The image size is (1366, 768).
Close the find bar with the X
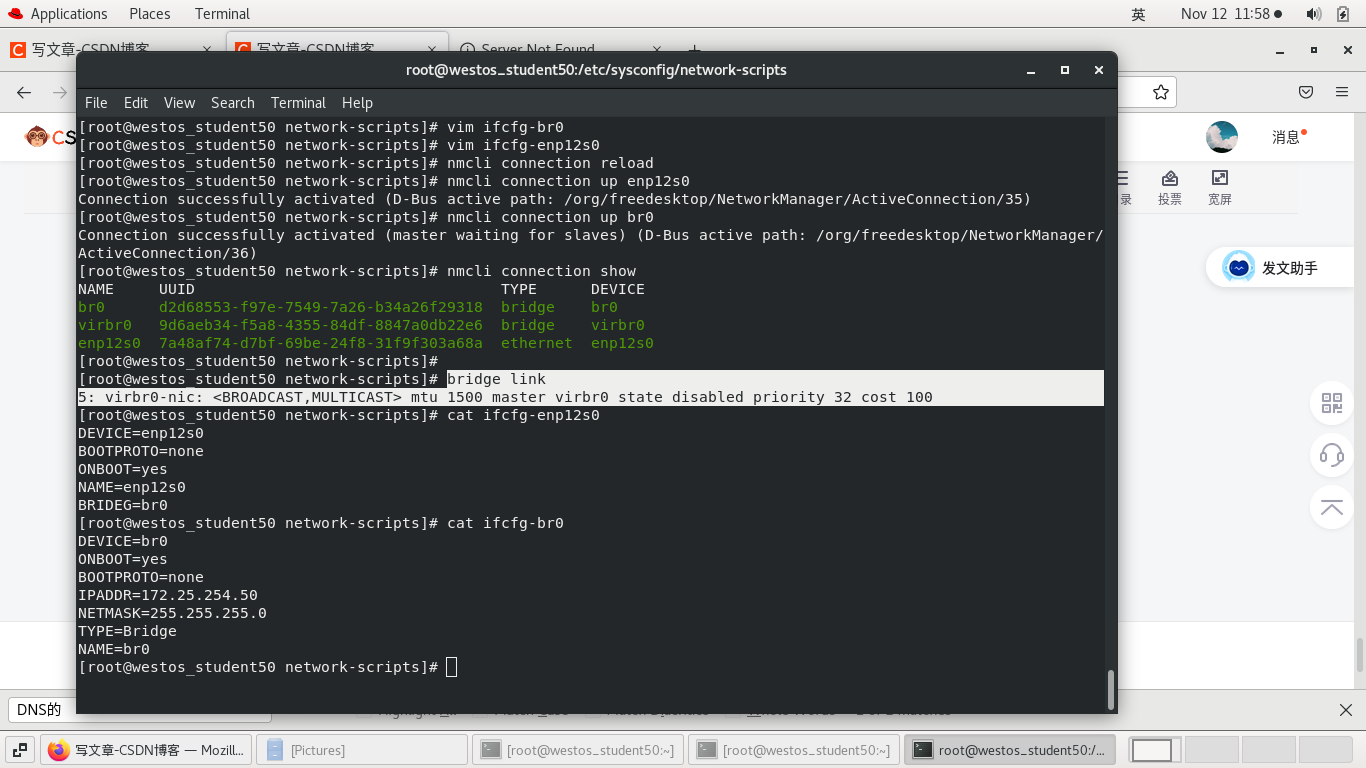pyautogui.click(x=1345, y=710)
